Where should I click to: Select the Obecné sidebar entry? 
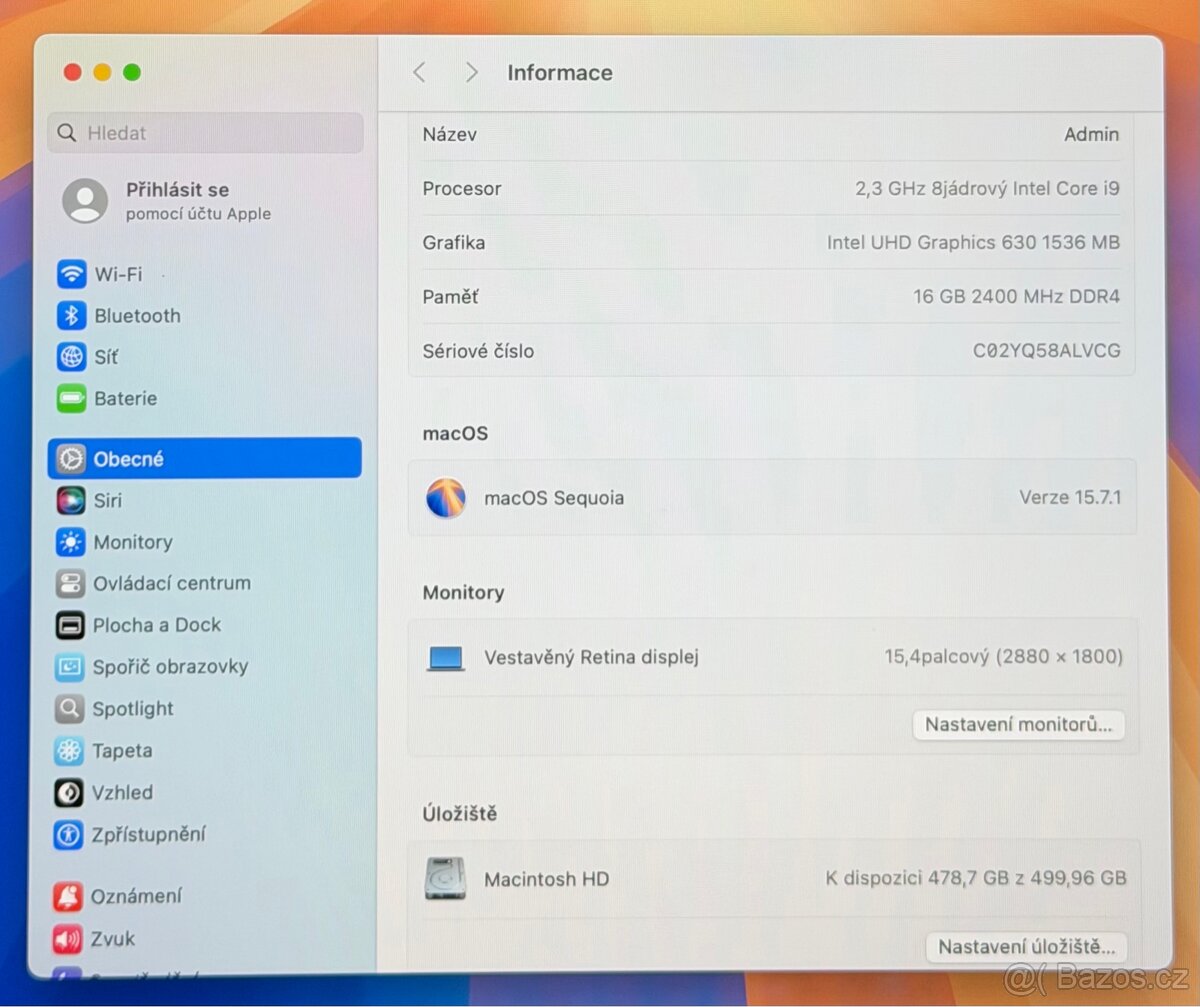point(130,459)
